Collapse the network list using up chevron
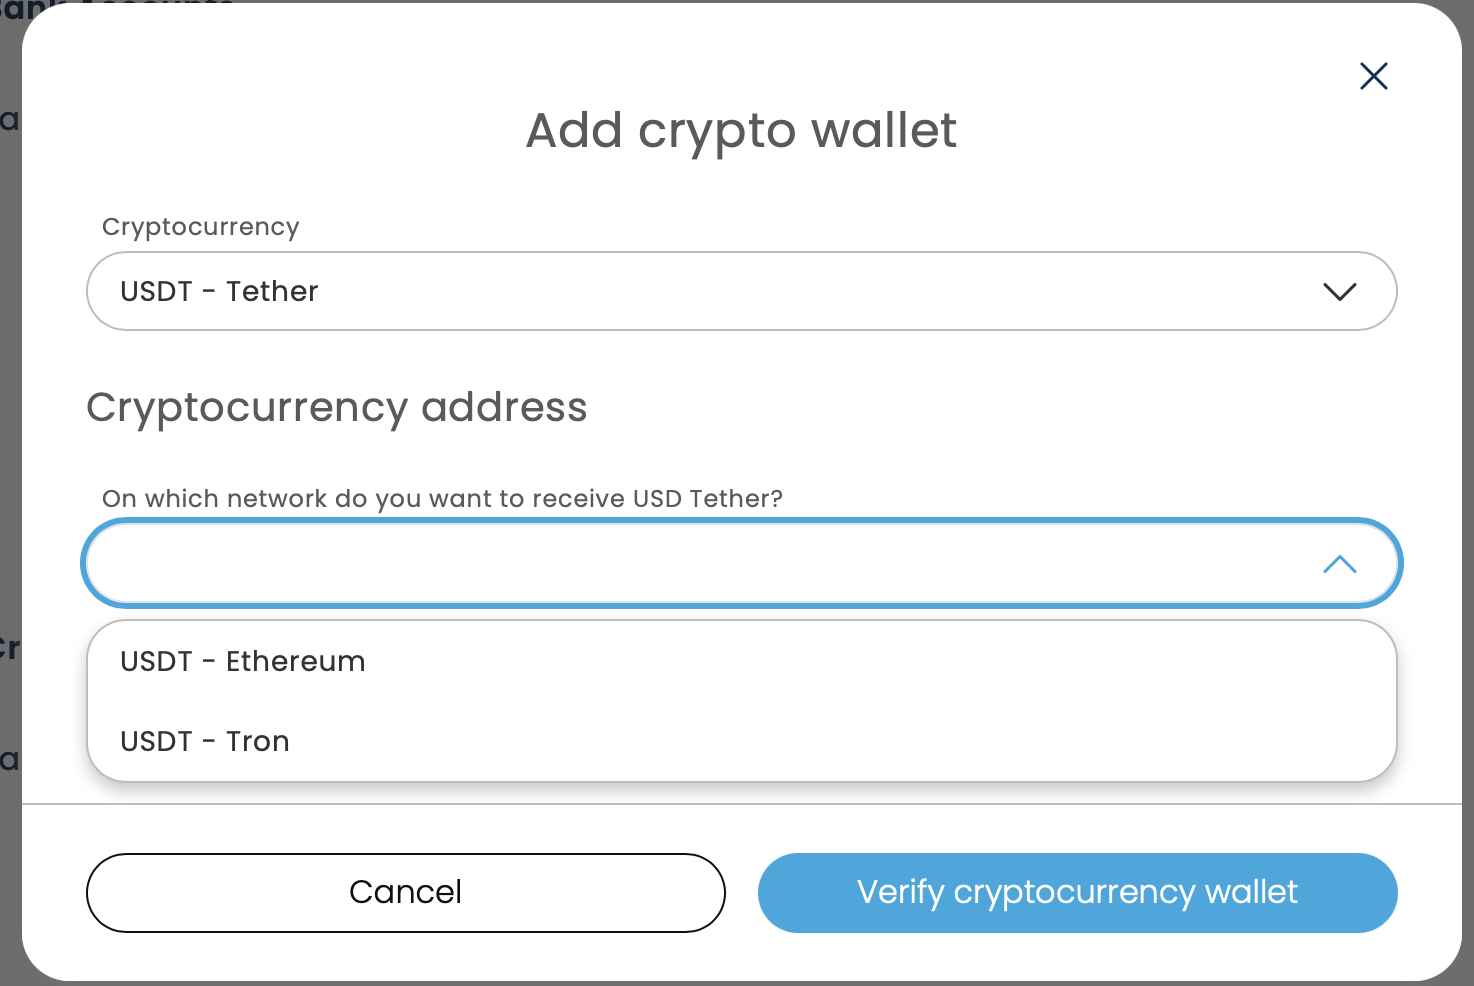 coord(1339,565)
